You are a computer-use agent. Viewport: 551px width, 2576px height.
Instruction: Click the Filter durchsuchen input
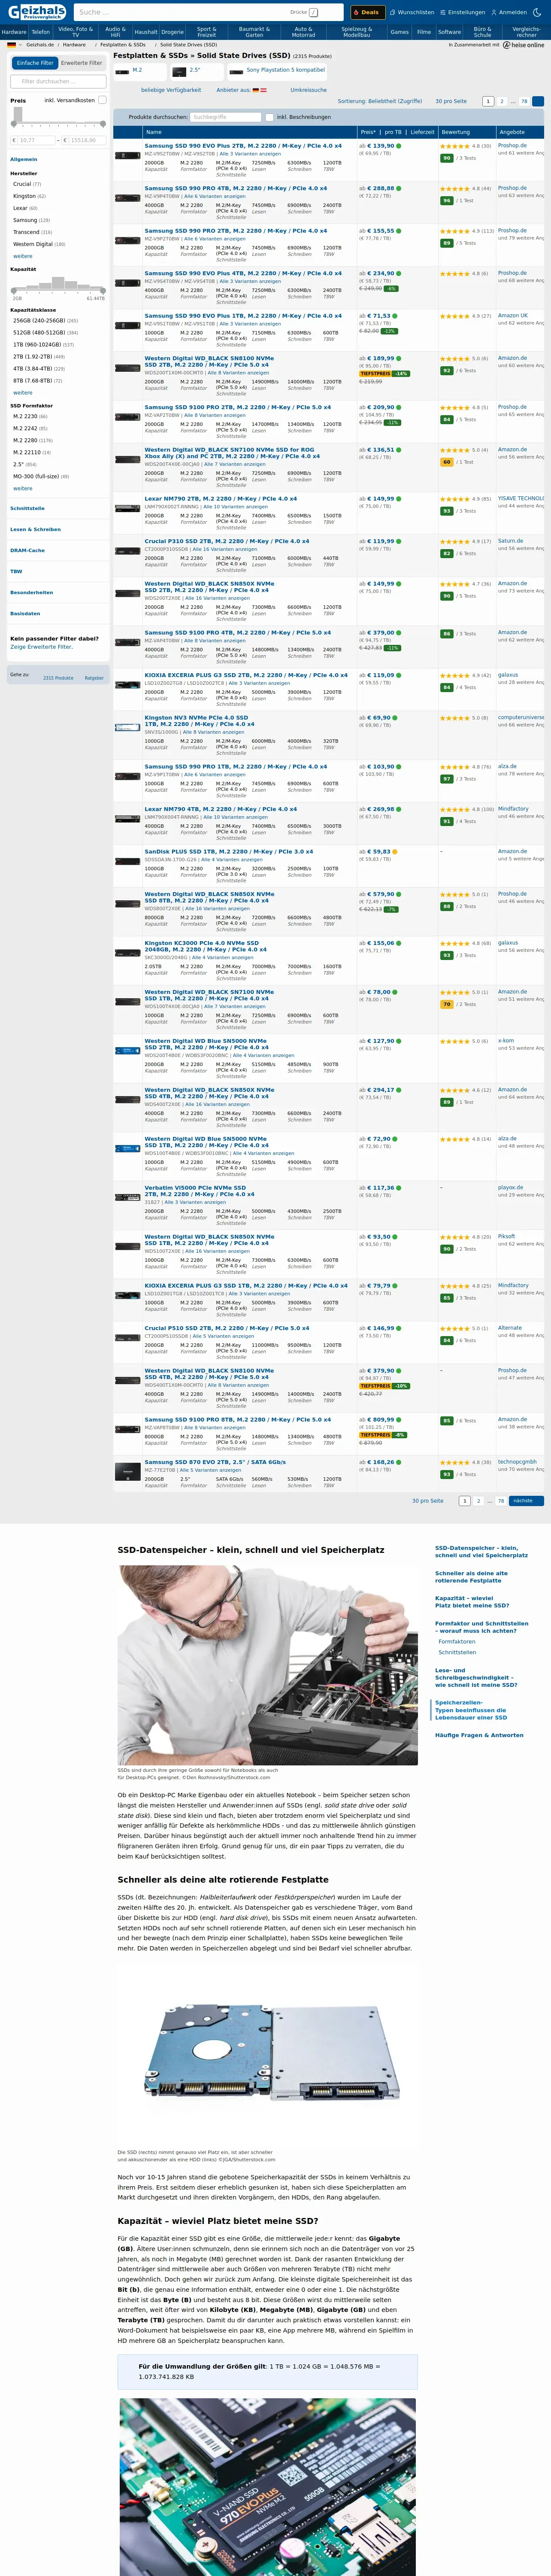58,81
